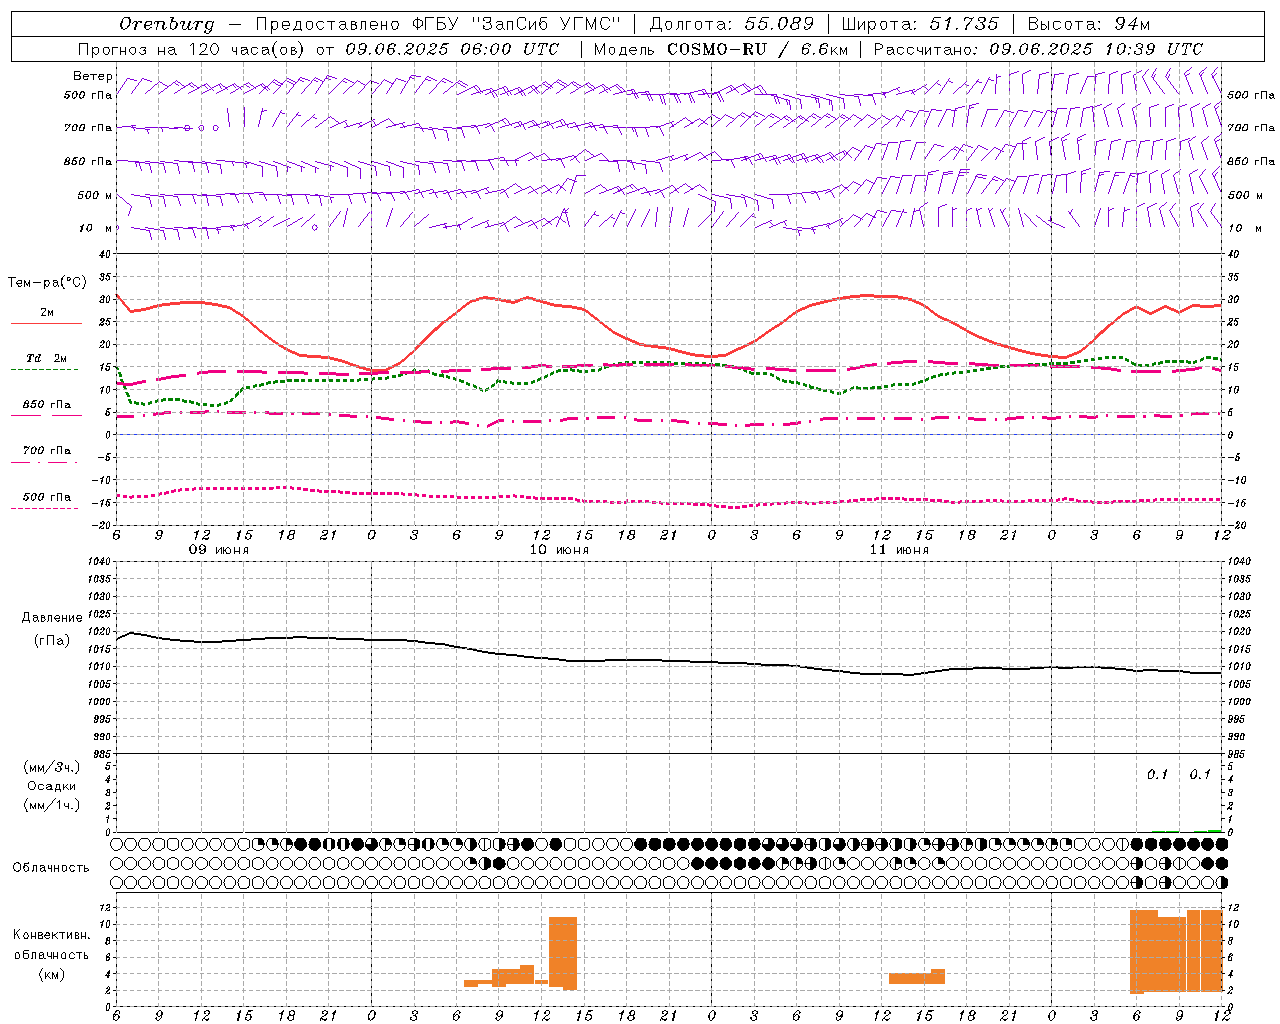Click dotted "500 гПа" temperature legend entry

tap(47, 497)
